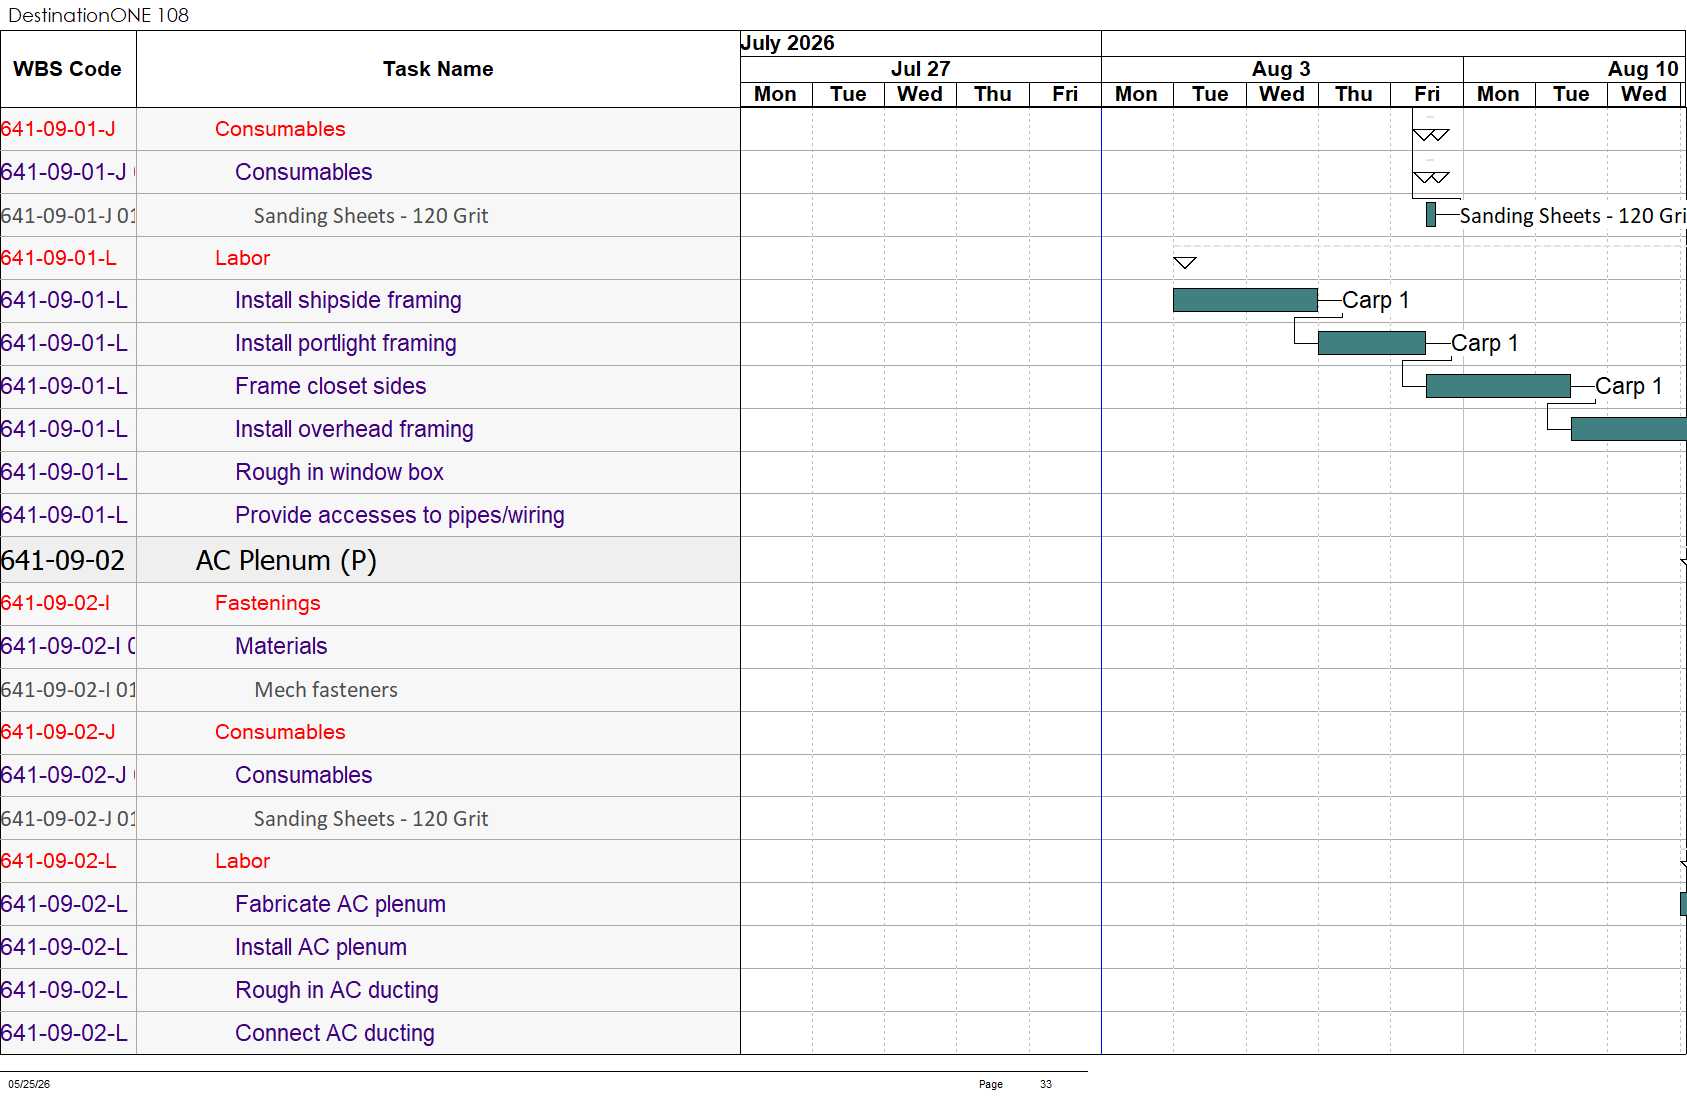Select the red Fastenings group row

[x=370, y=604]
